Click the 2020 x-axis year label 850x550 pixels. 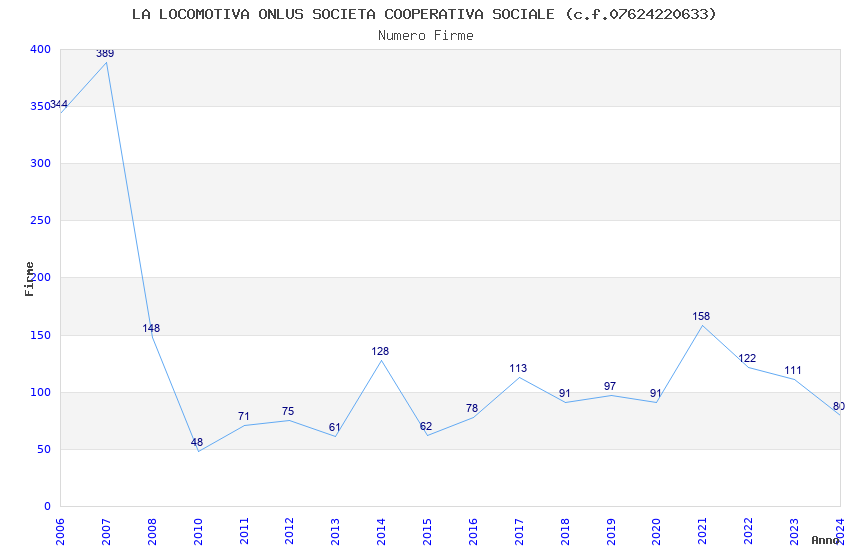657,532
